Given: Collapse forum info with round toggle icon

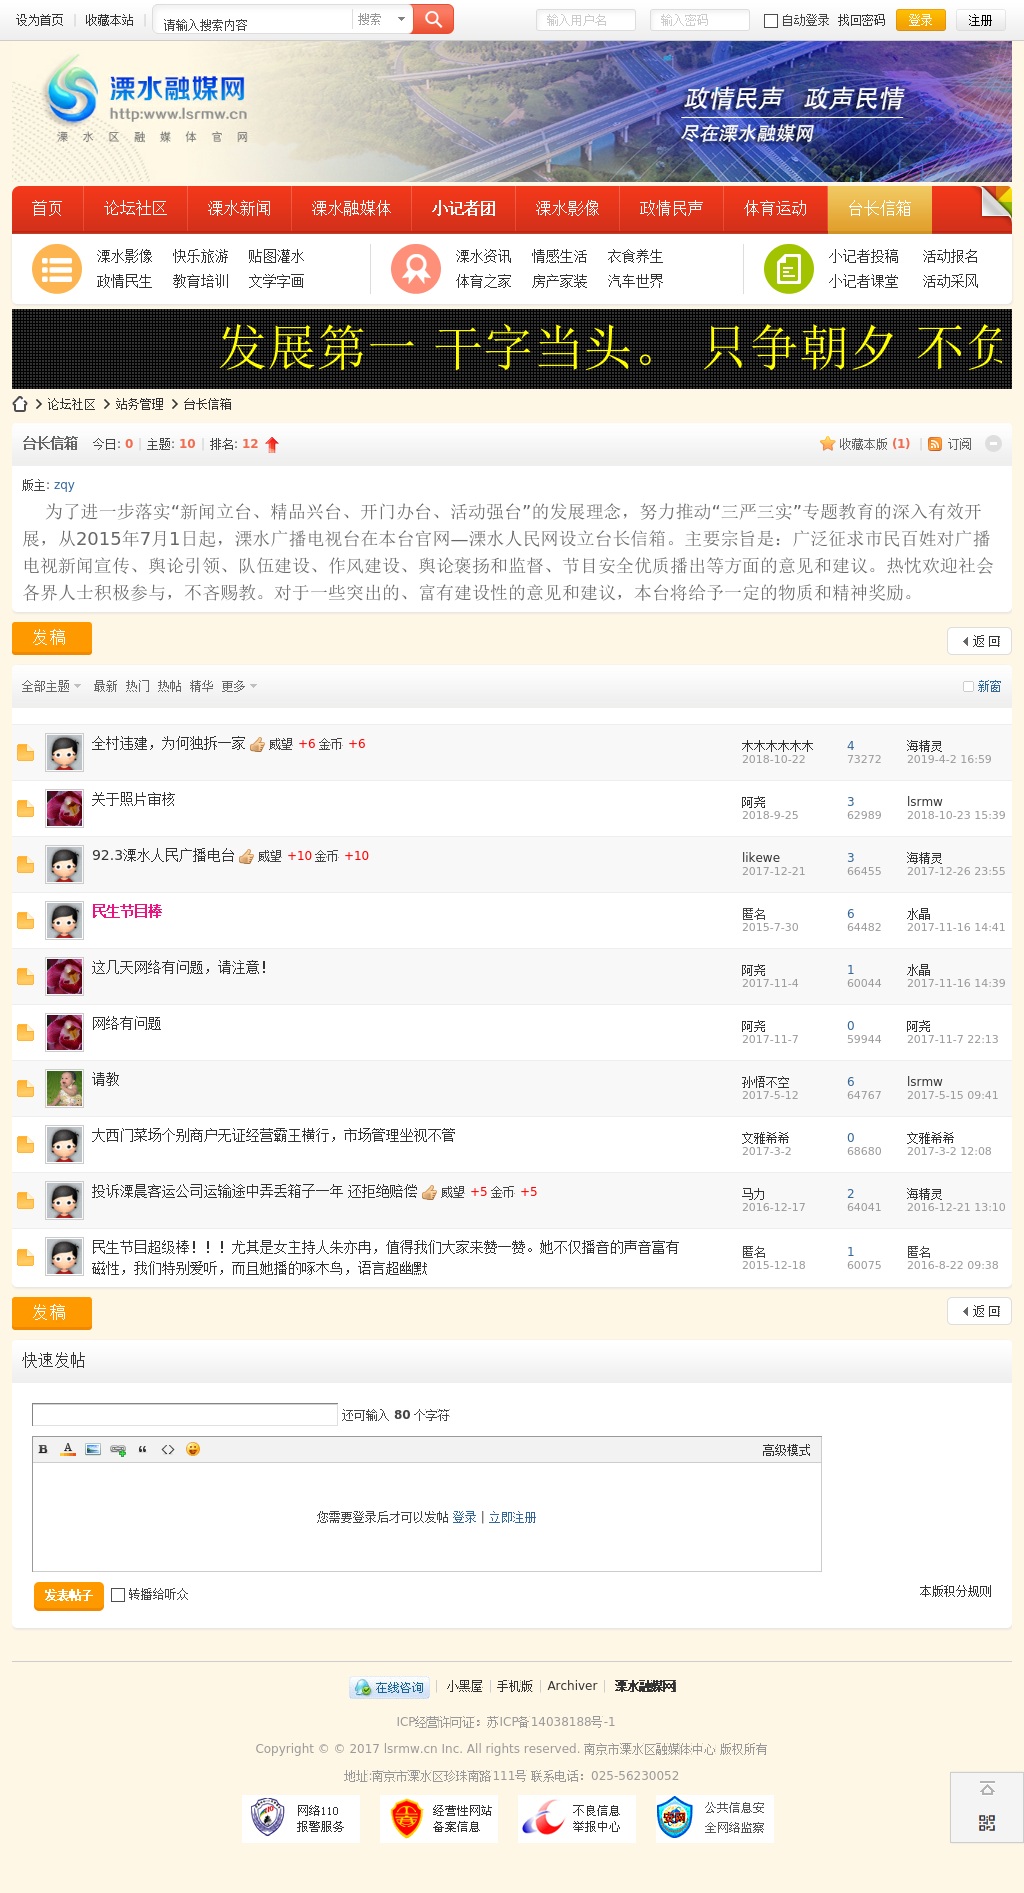Looking at the screenshot, I should [x=993, y=444].
